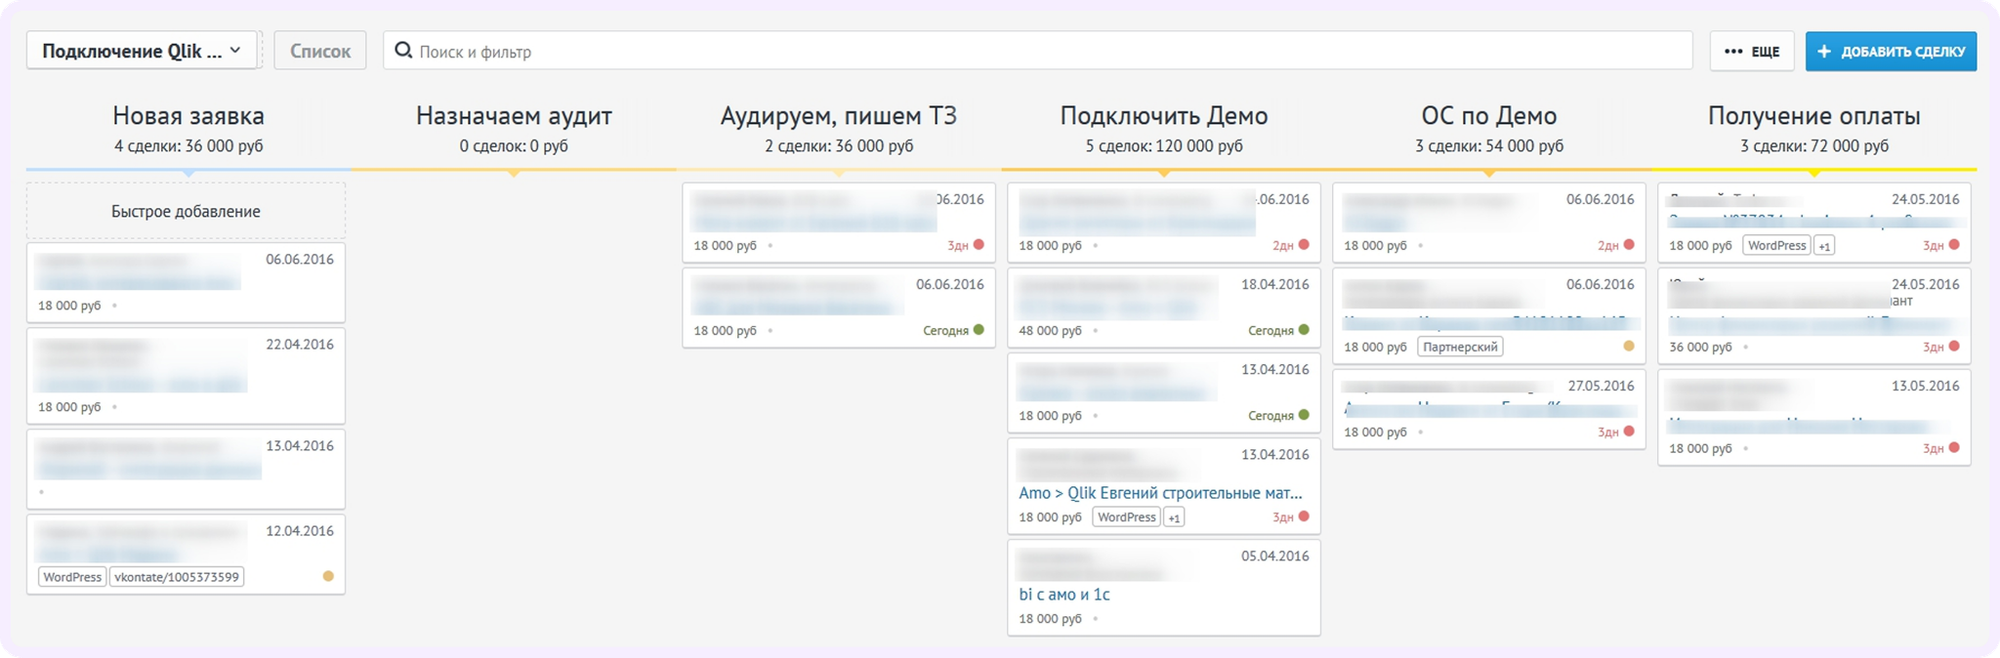Click the vkontakte/1005373599 tag
This screenshot has width=2000, height=658.
(177, 577)
